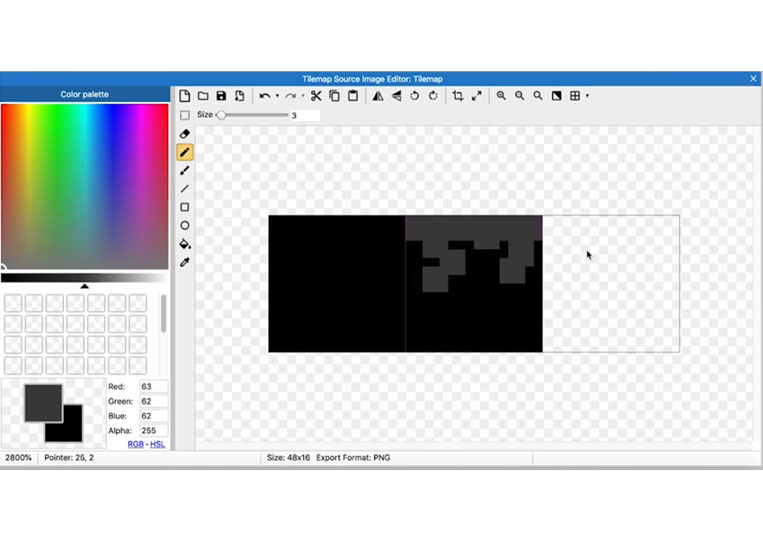Cut selection with the scissors icon
The width and height of the screenshot is (763, 541).
(316, 96)
